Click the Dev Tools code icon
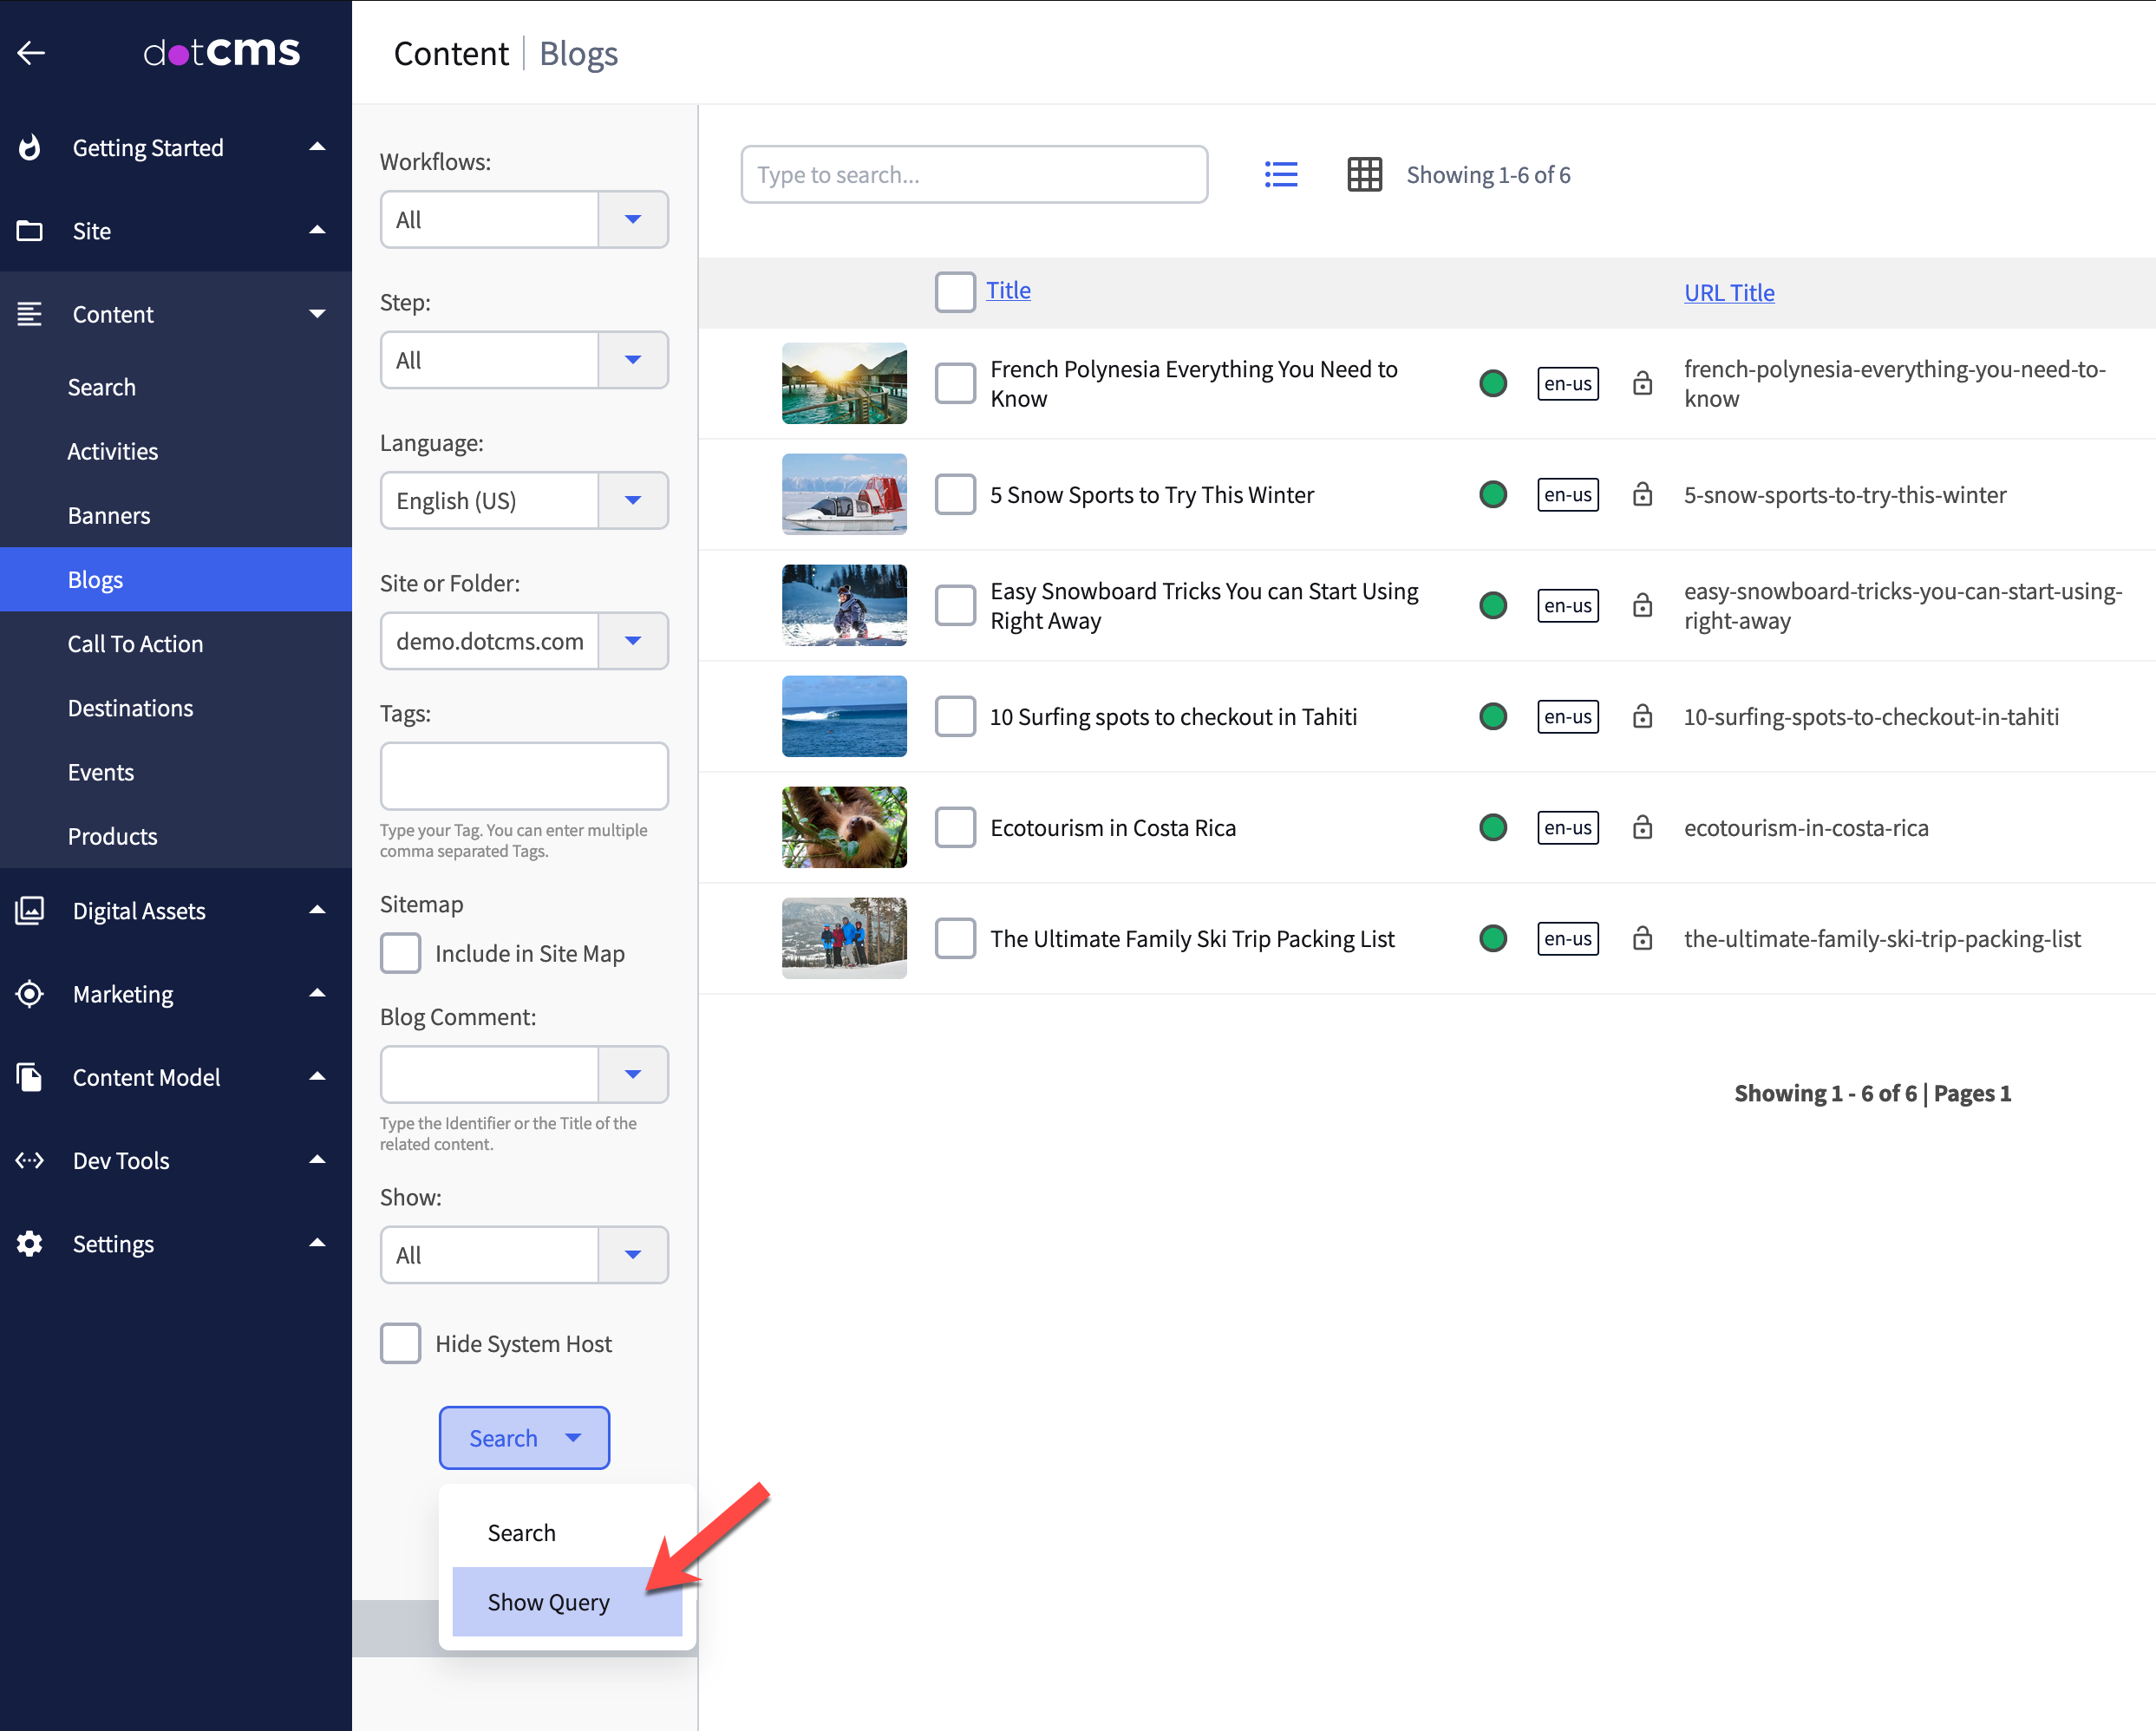 [30, 1161]
